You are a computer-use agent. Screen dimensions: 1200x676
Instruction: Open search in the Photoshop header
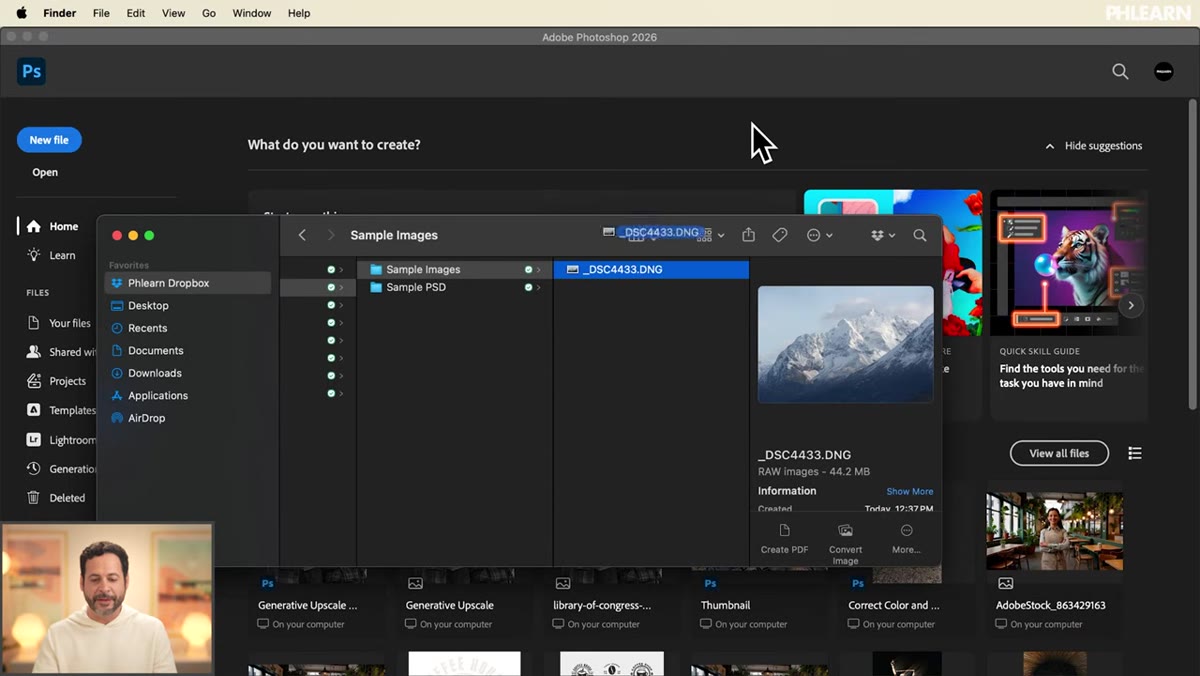click(1120, 71)
